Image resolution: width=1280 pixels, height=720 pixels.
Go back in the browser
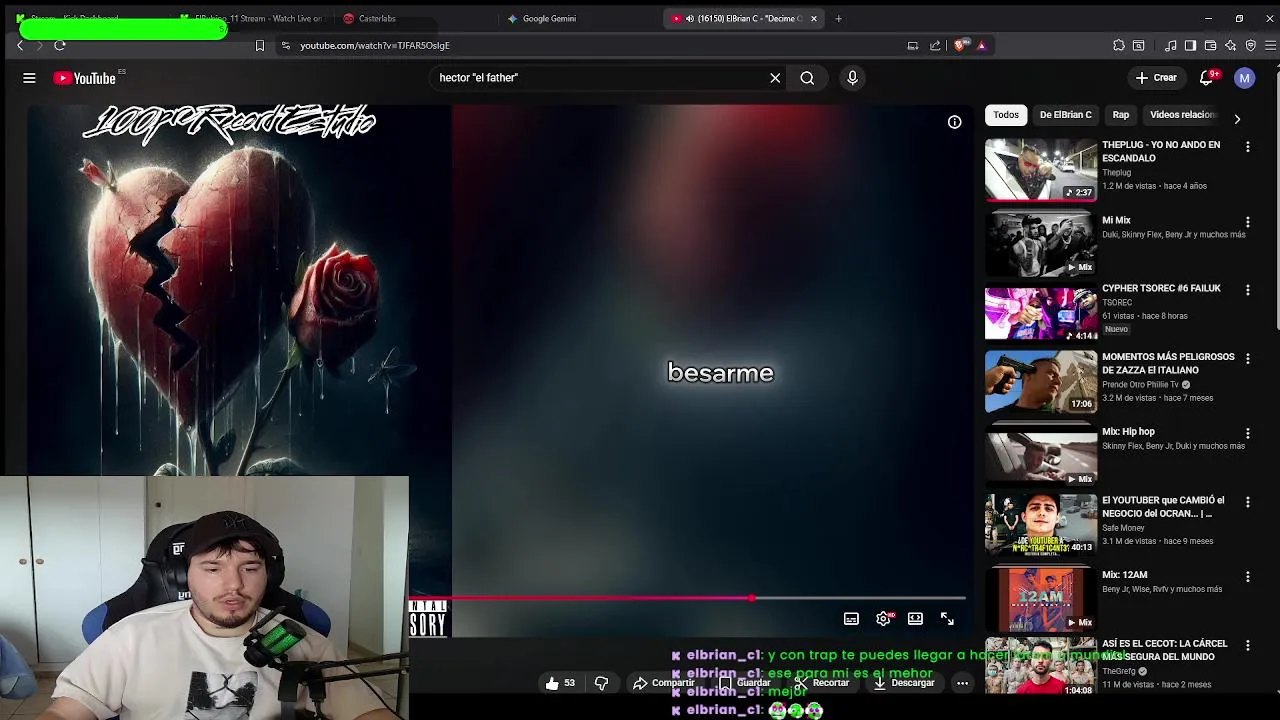pyautogui.click(x=20, y=45)
